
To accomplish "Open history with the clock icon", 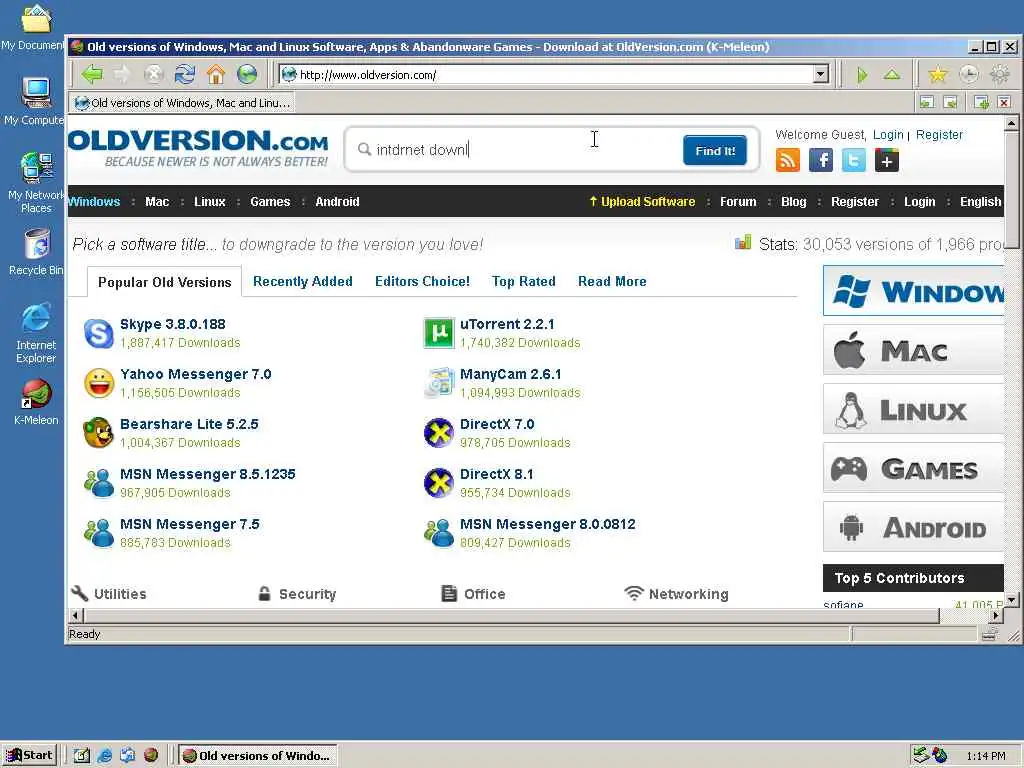I will (968, 75).
